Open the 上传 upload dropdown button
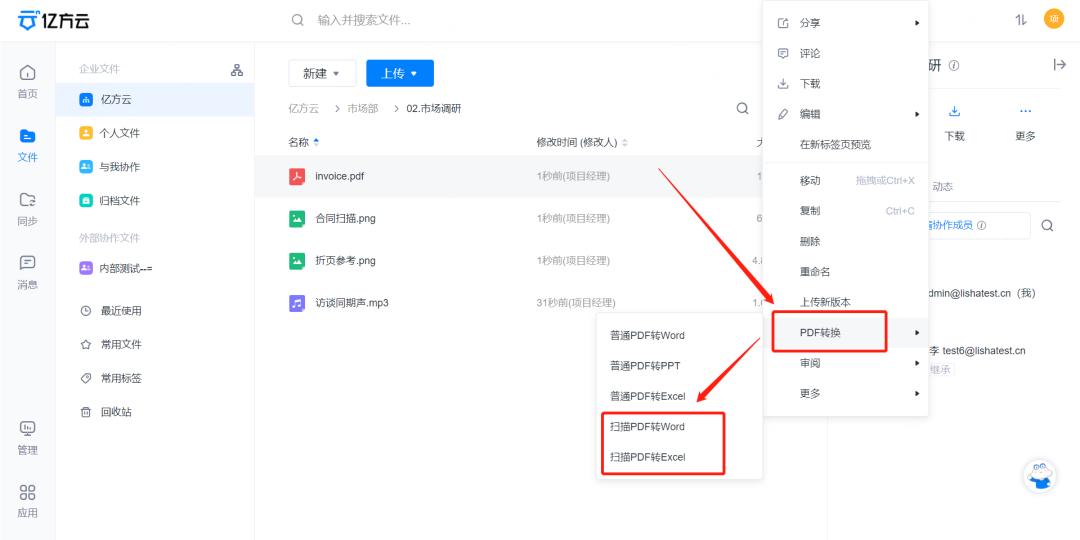 (400, 73)
